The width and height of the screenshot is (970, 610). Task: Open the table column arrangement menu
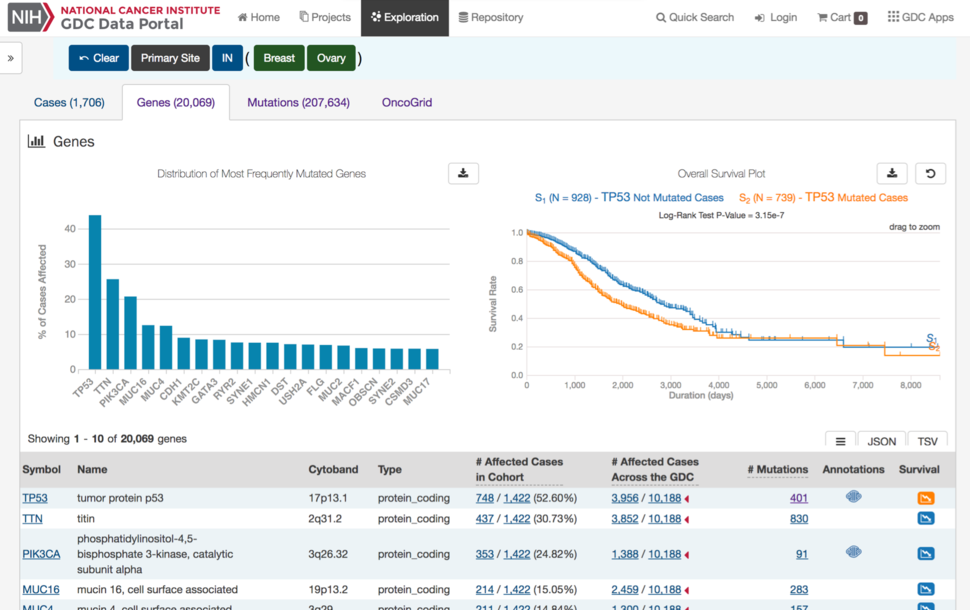pyautogui.click(x=840, y=441)
